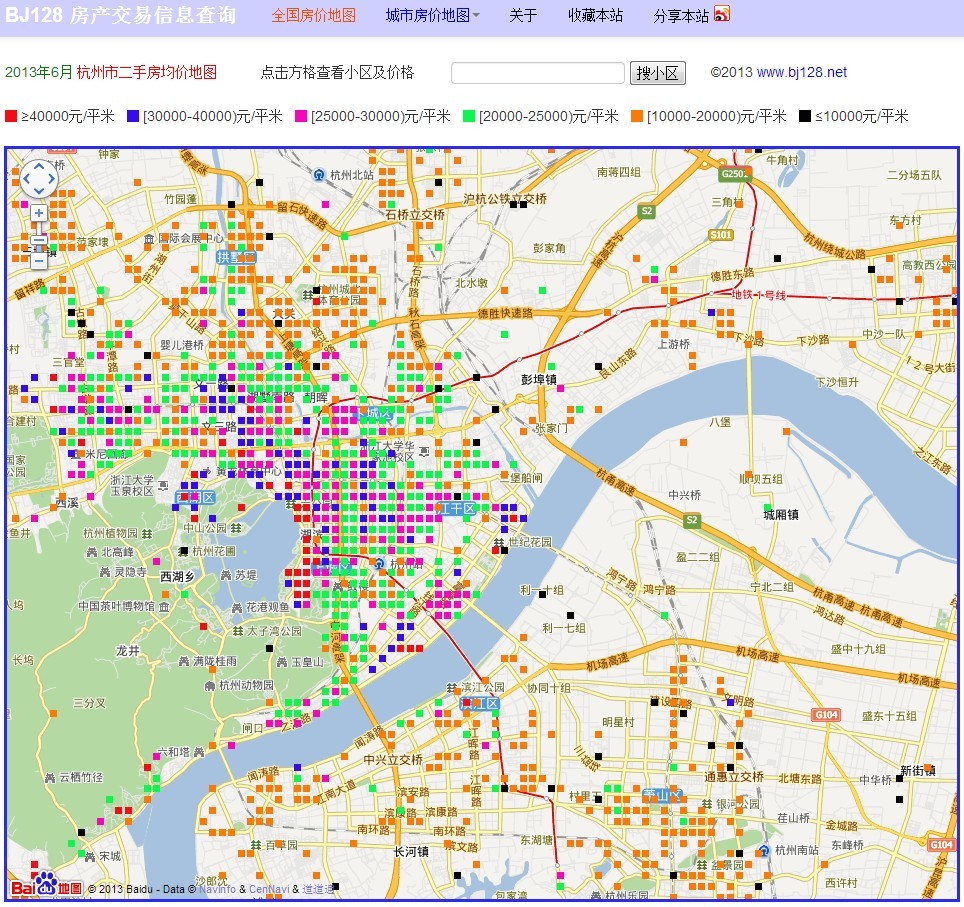This screenshot has width=964, height=907.
Task: Click the S101 road shield marker
Action: tap(721, 234)
